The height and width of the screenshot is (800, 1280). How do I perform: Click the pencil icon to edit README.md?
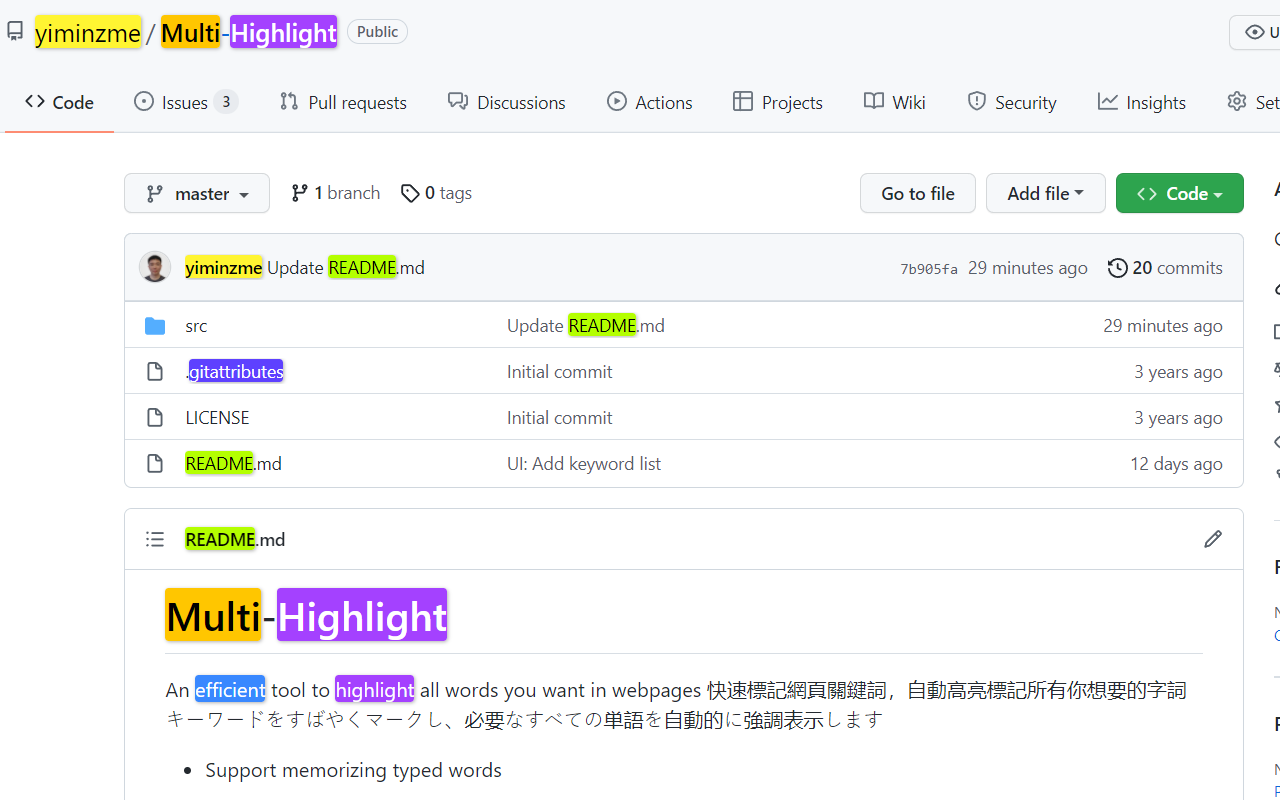pyautogui.click(x=1212, y=538)
